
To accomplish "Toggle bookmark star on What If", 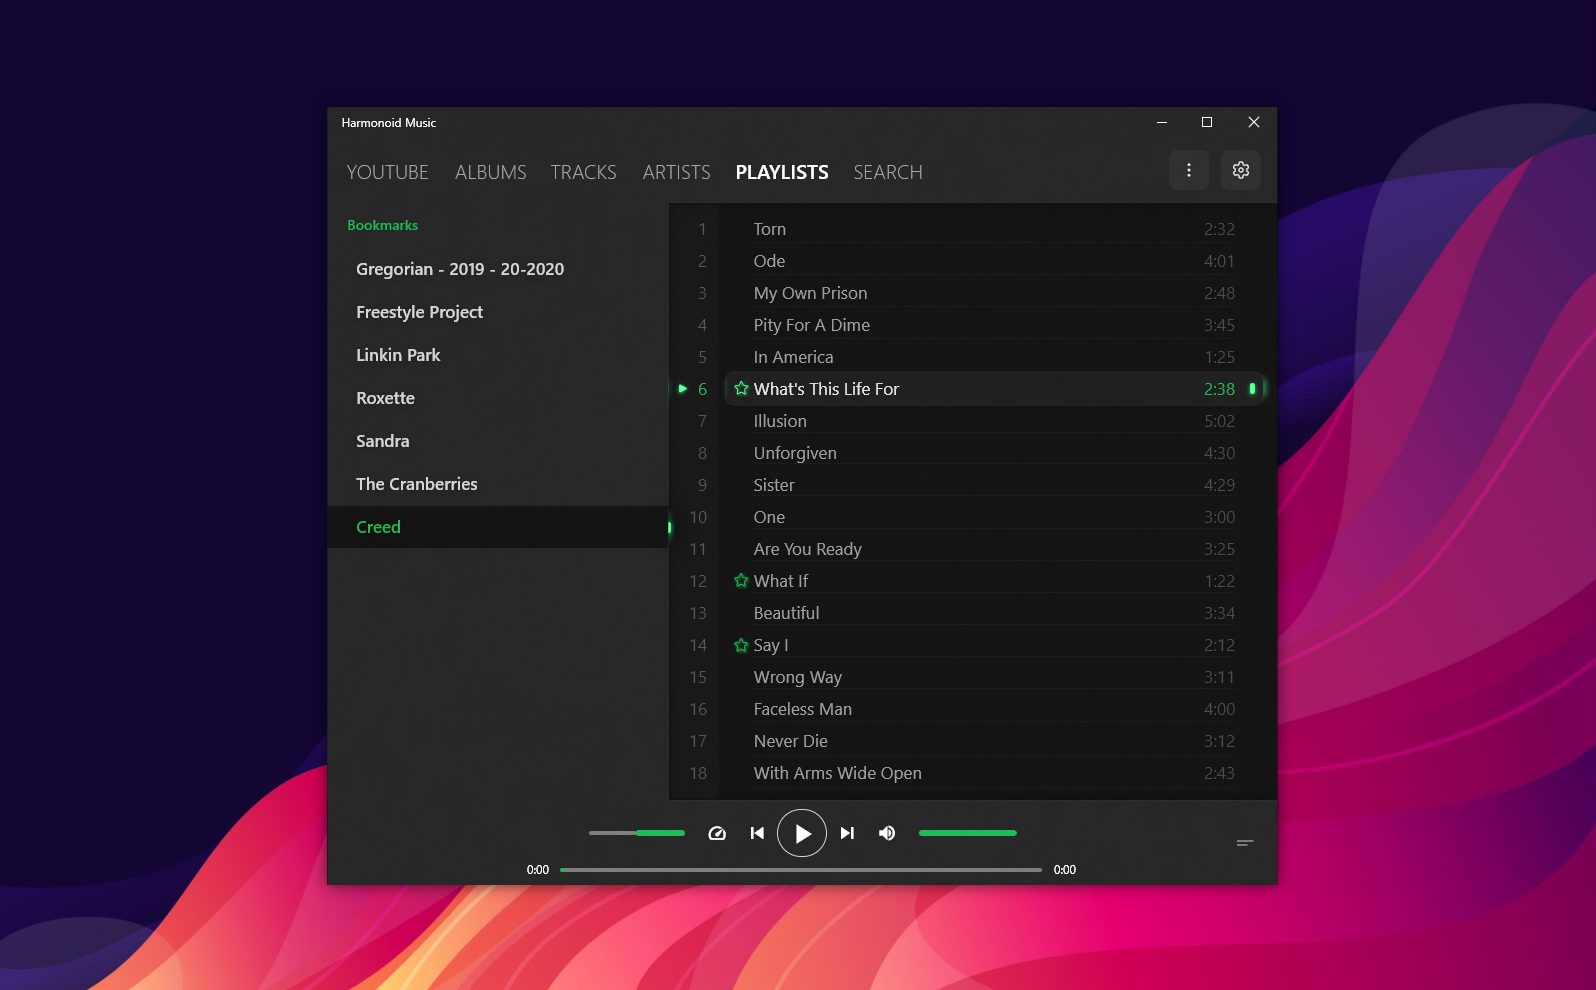I will click(741, 580).
